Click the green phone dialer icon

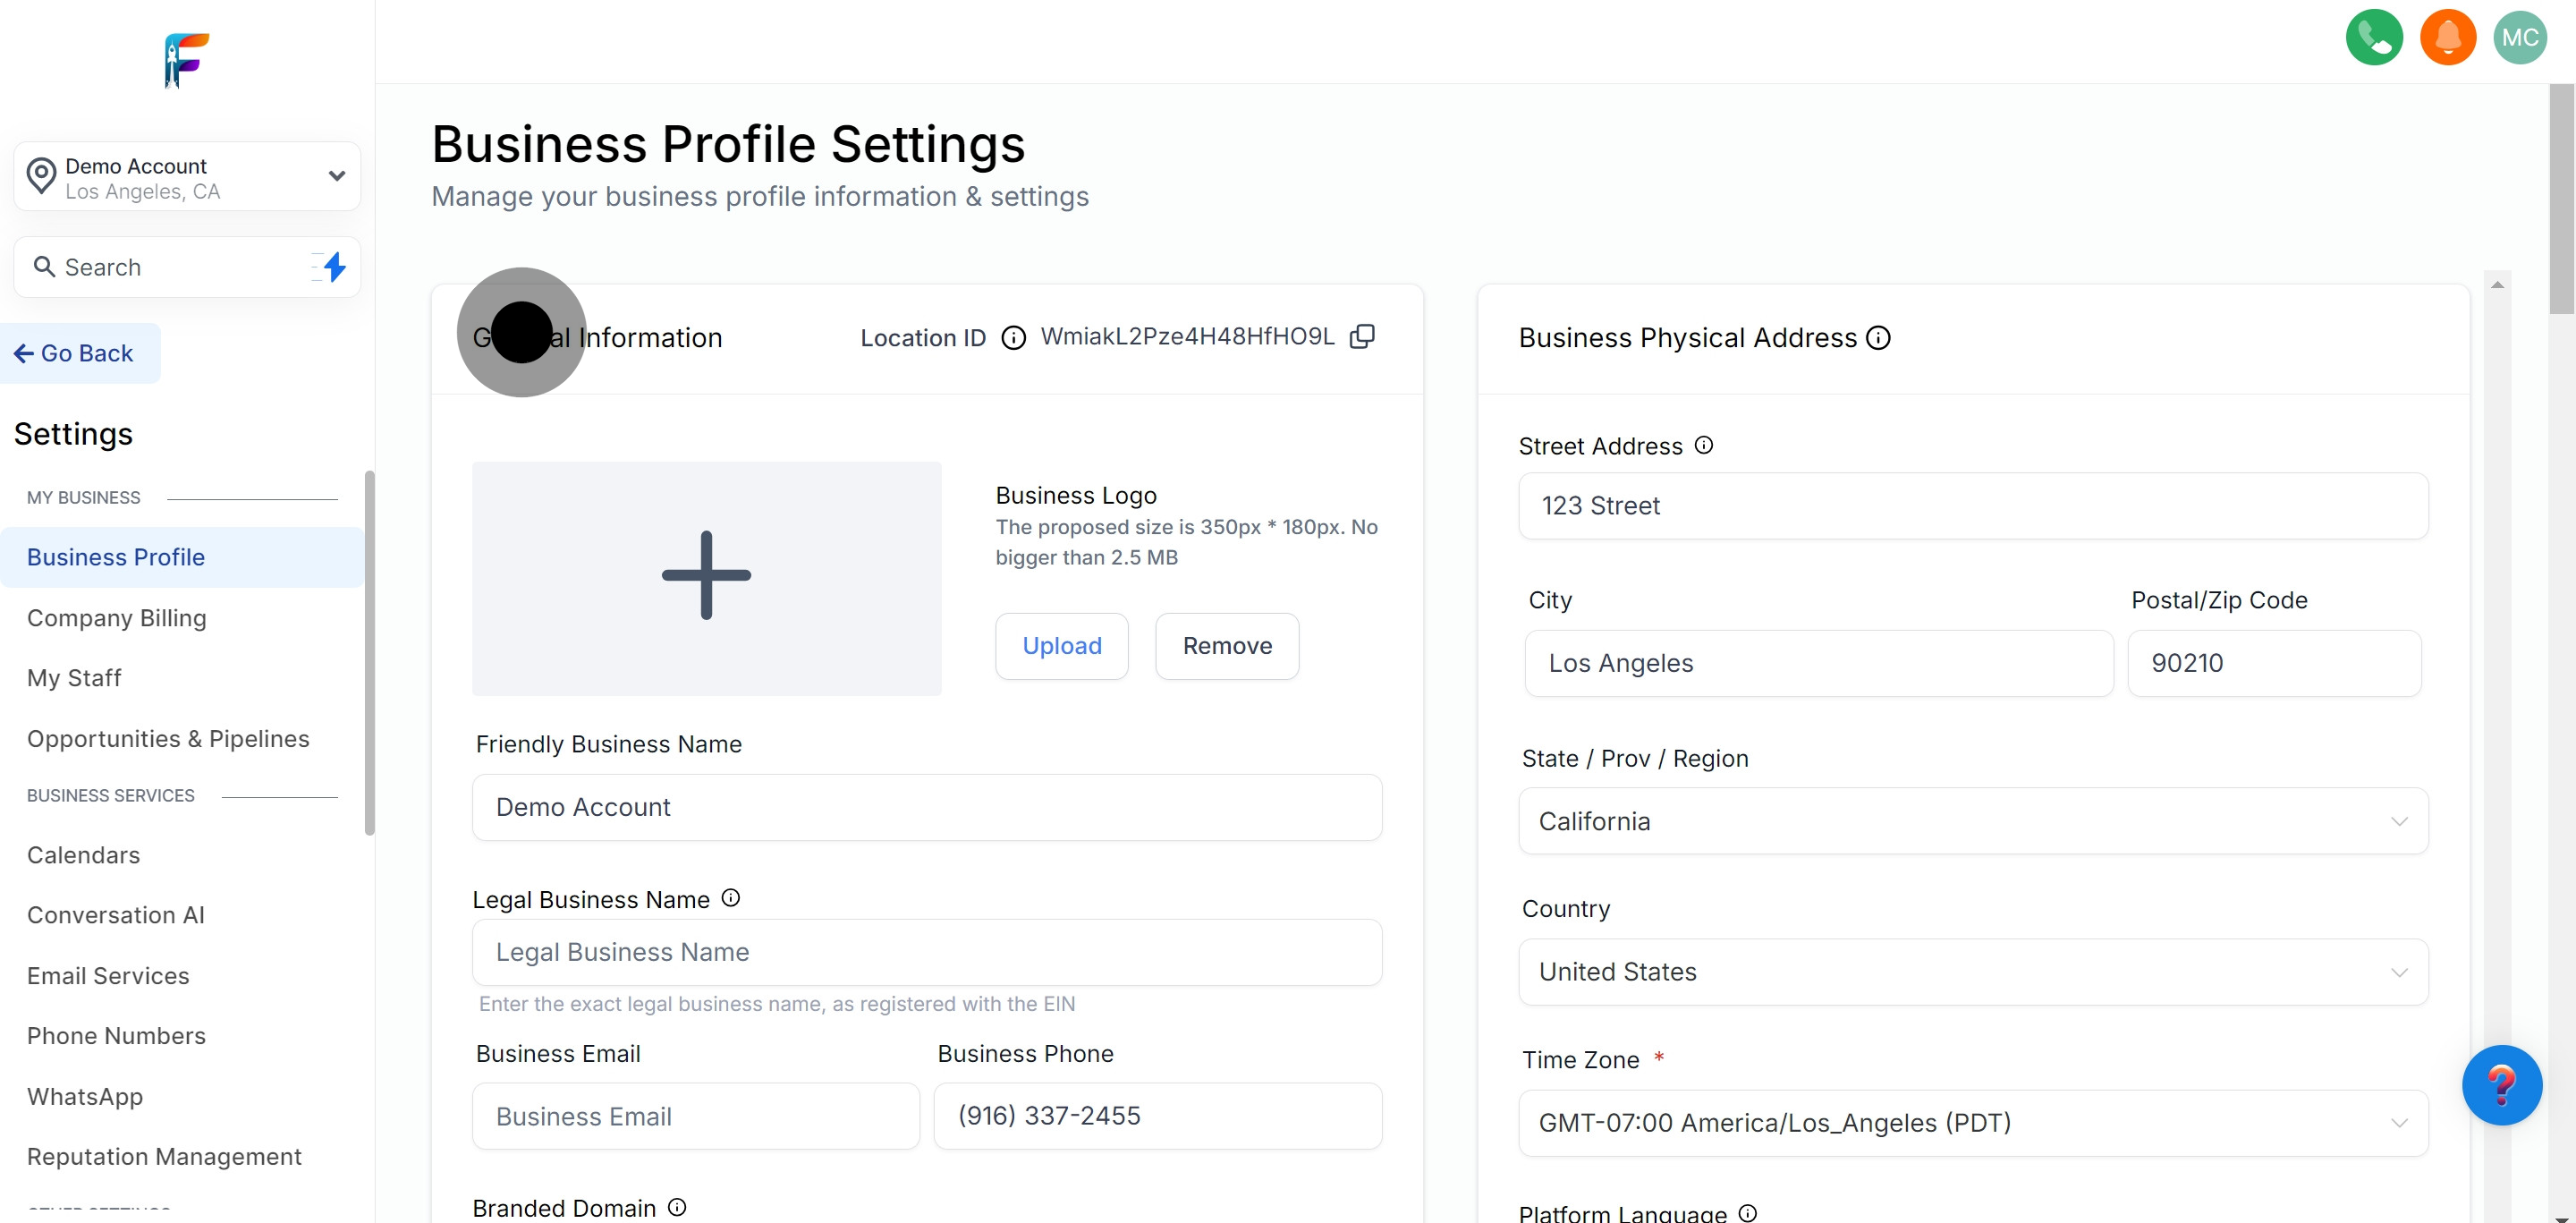point(2373,38)
